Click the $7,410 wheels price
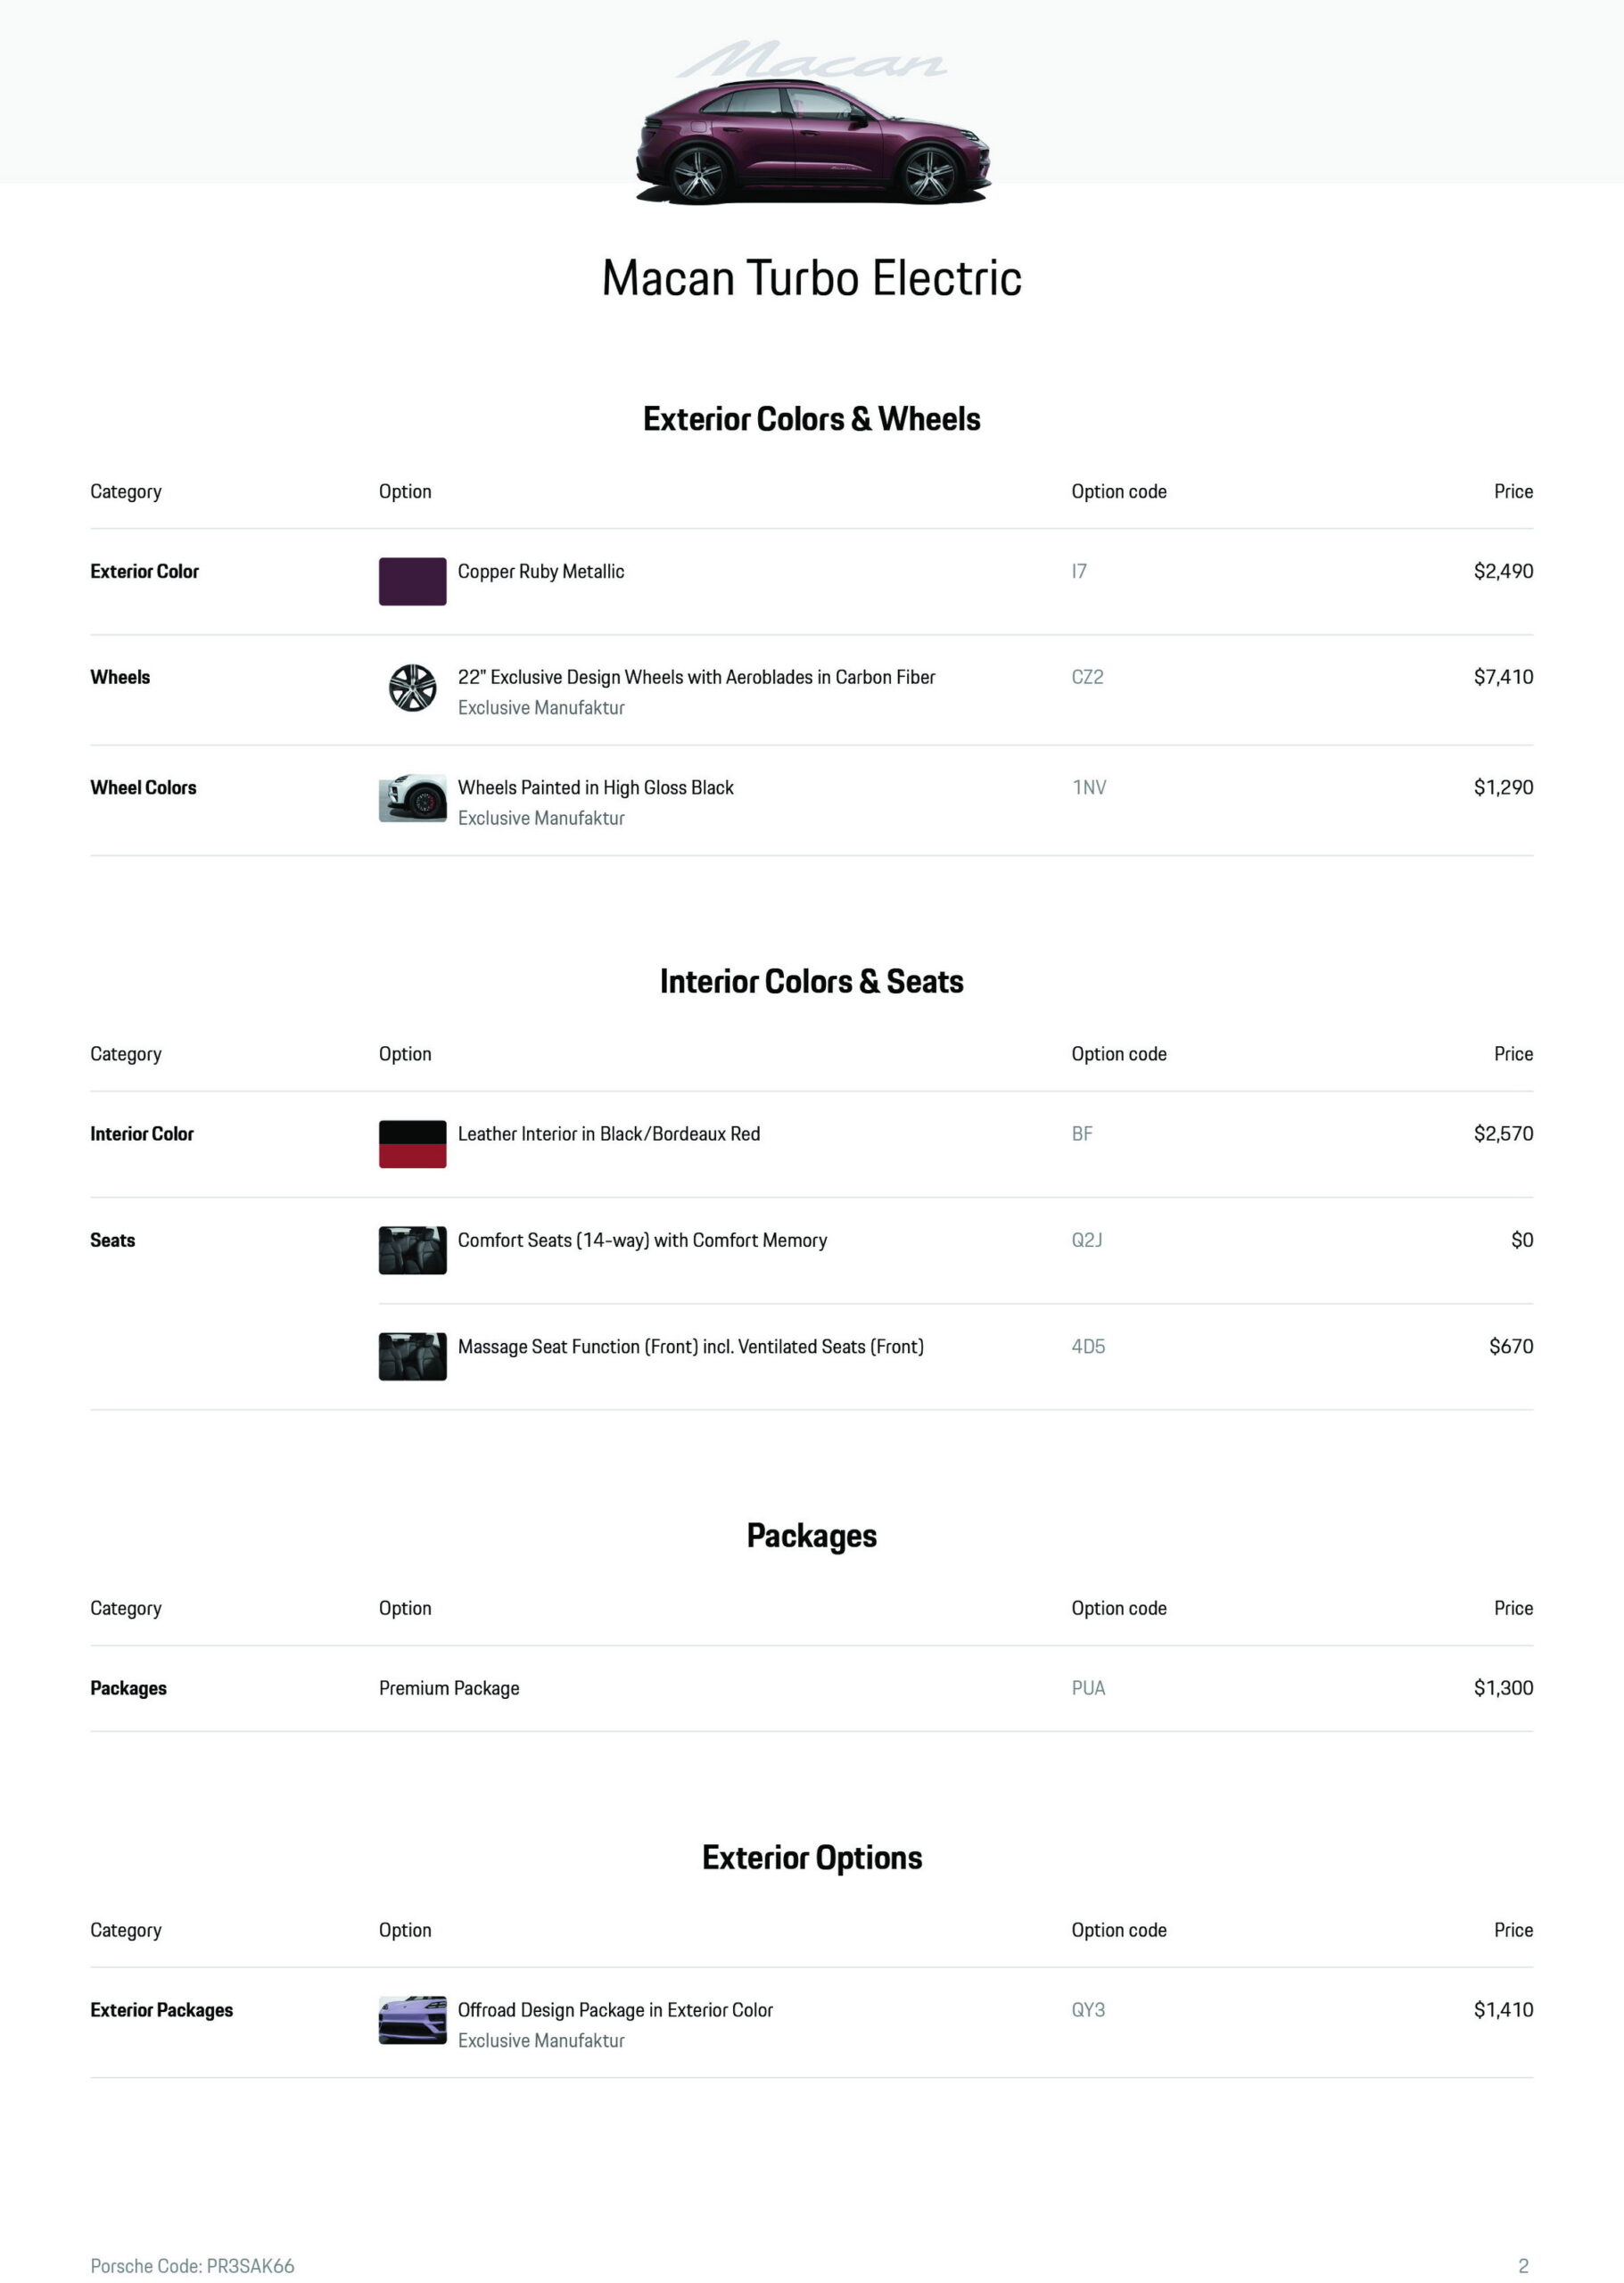Image resolution: width=1624 pixels, height=2283 pixels. click(1502, 677)
